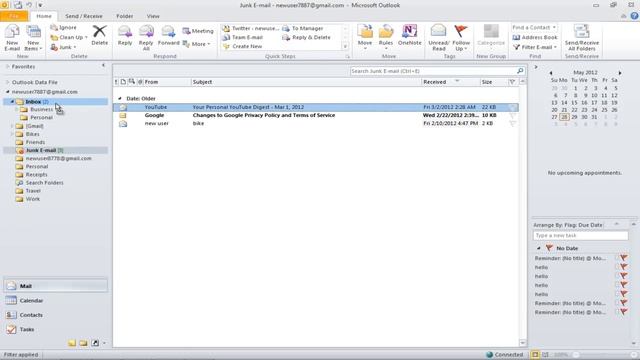Open the Receipts folder

pyautogui.click(x=37, y=175)
